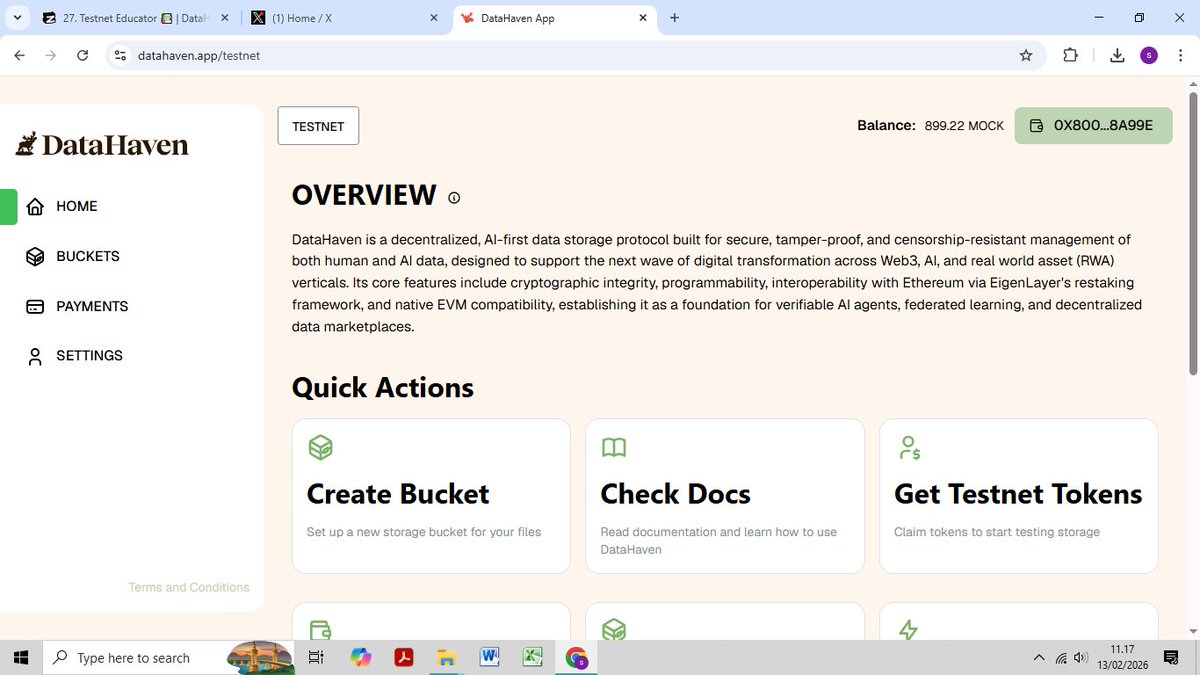Open the SETTINGS person icon in sidebar
The width and height of the screenshot is (1200, 675).
pyautogui.click(x=35, y=357)
